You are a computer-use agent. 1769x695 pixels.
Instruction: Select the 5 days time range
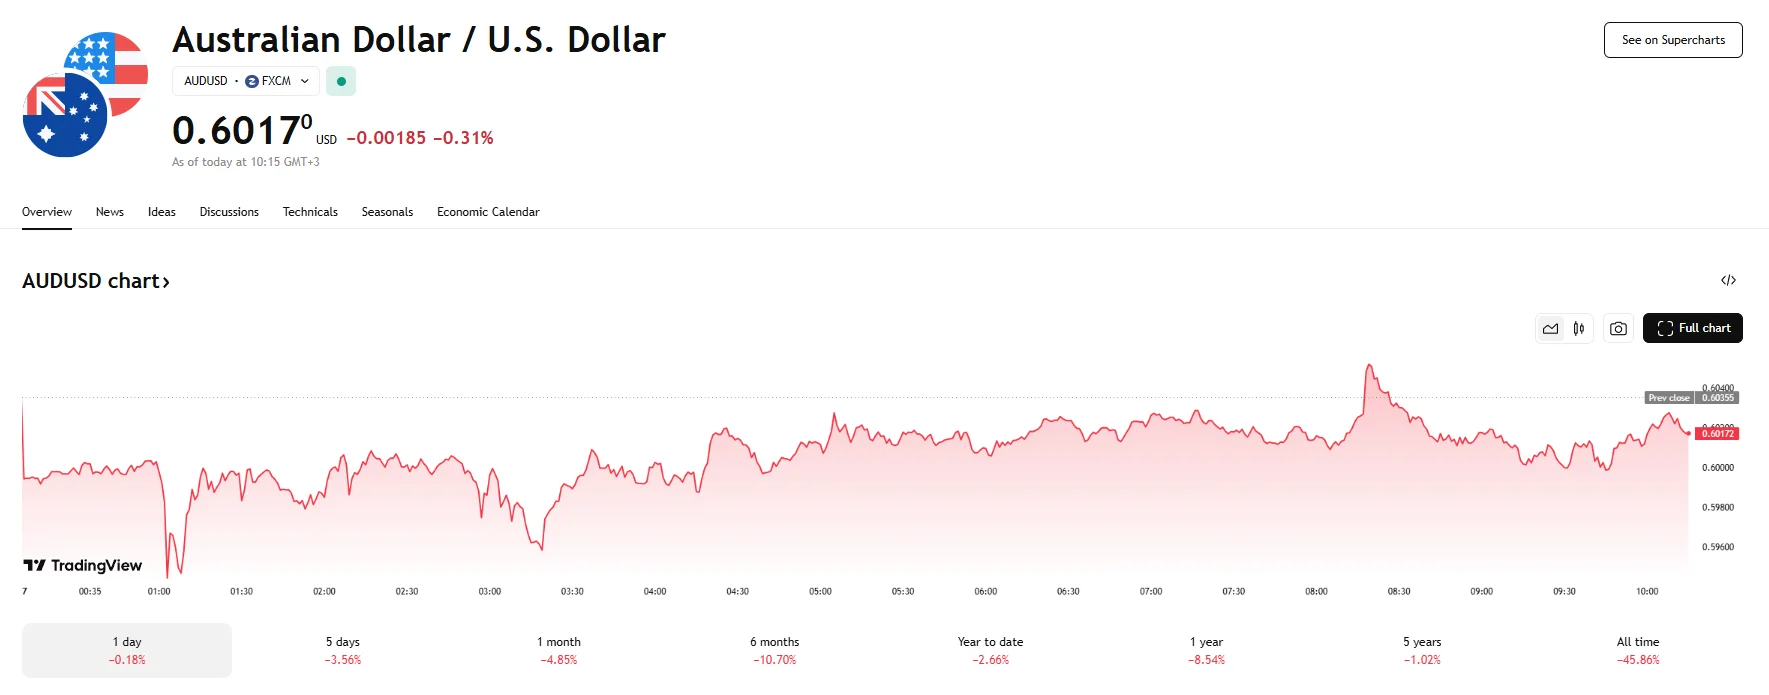pos(342,650)
